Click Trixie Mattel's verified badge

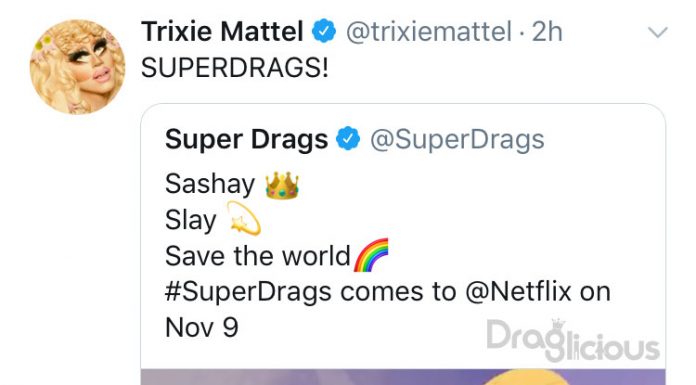324,31
